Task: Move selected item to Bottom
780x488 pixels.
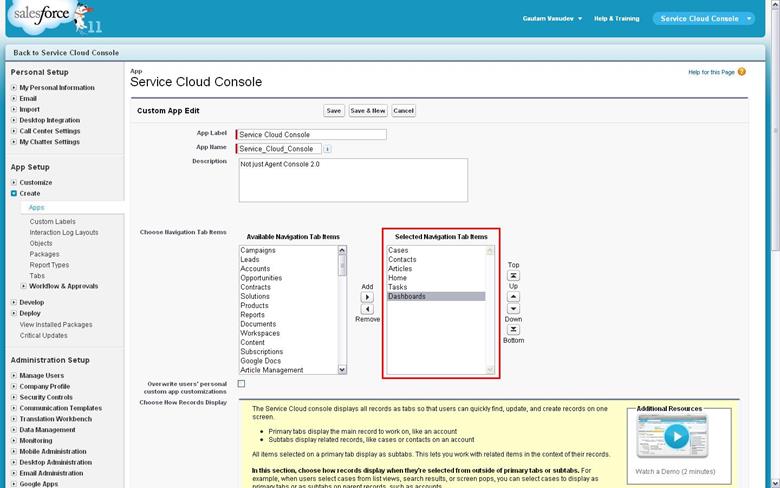Action: pyautogui.click(x=513, y=329)
